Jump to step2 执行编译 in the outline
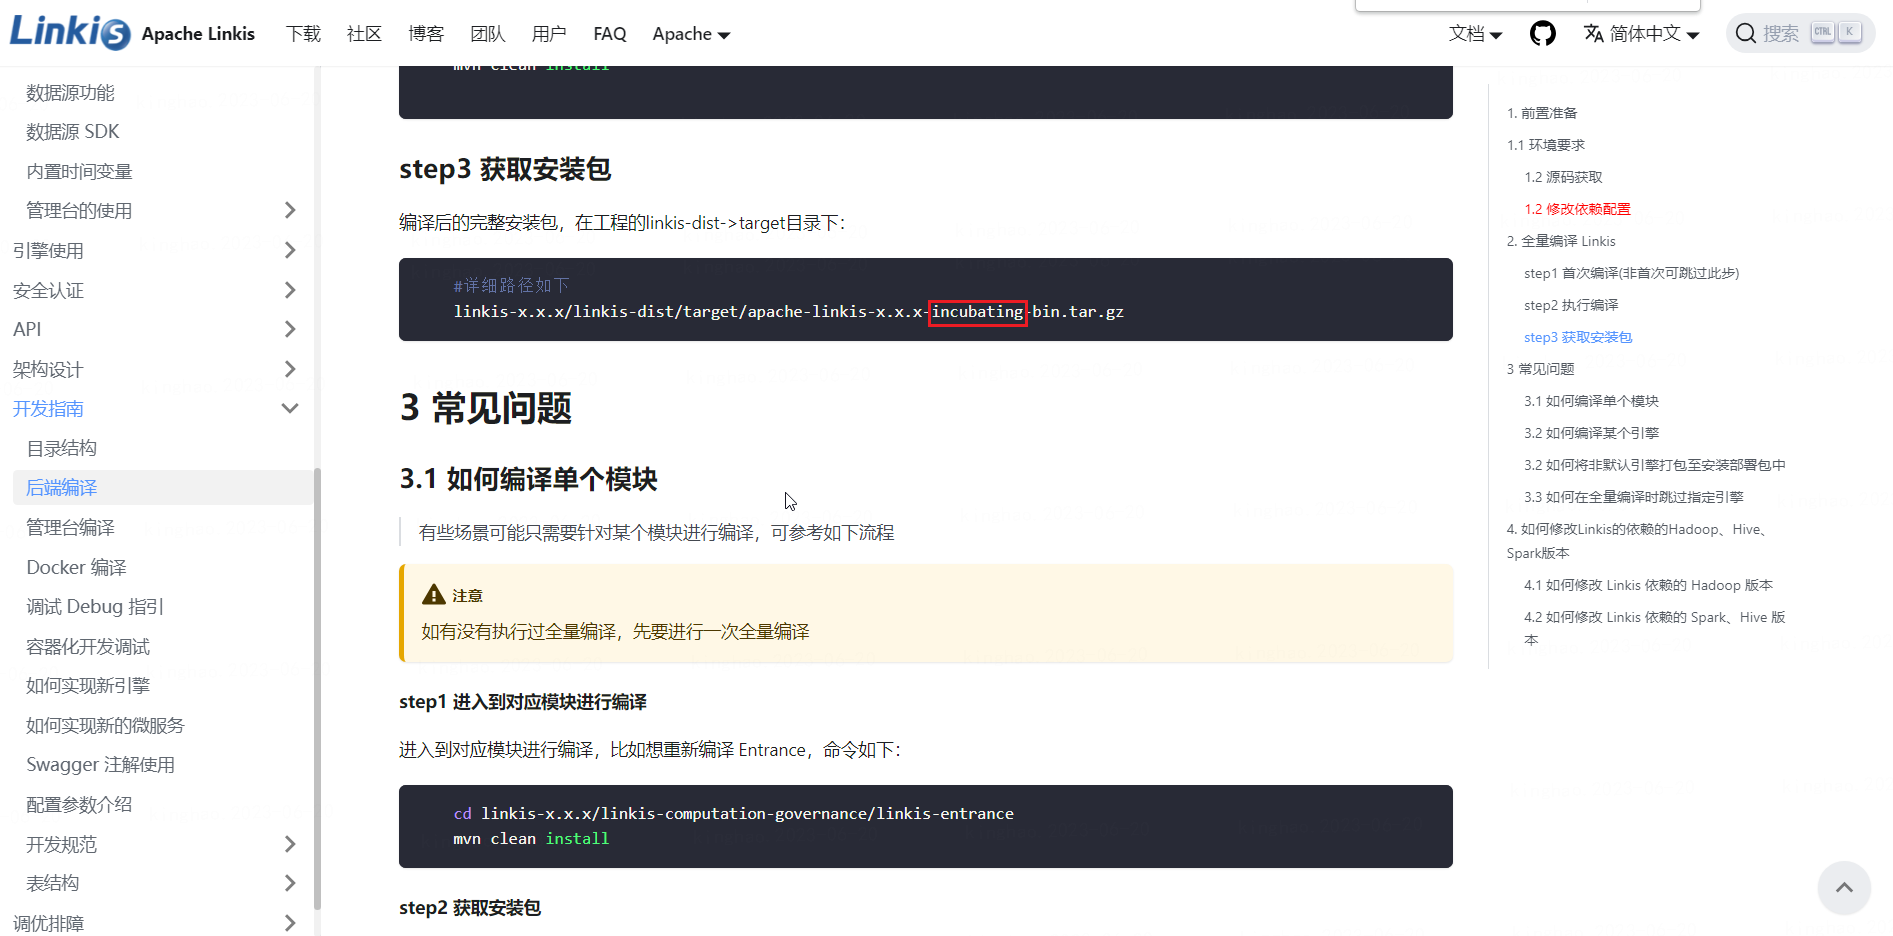This screenshot has height=936, width=1893. tap(1571, 305)
